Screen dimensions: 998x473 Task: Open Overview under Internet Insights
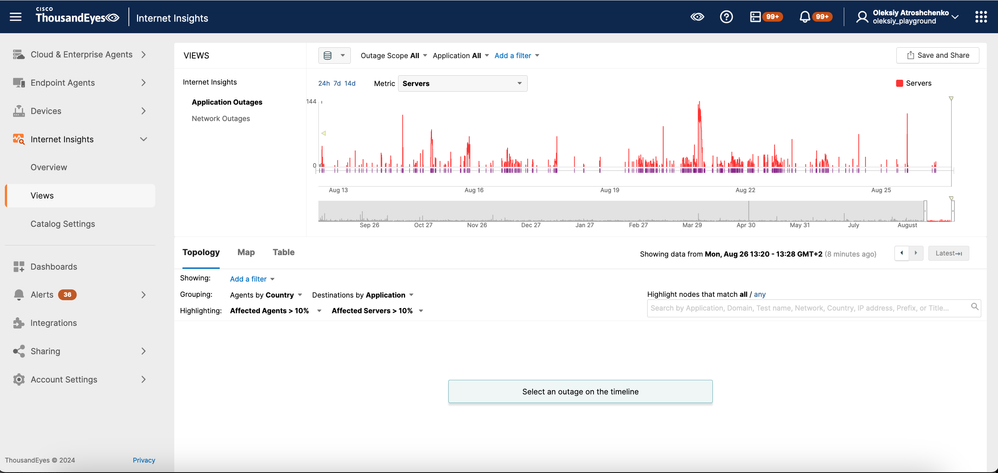(x=48, y=167)
